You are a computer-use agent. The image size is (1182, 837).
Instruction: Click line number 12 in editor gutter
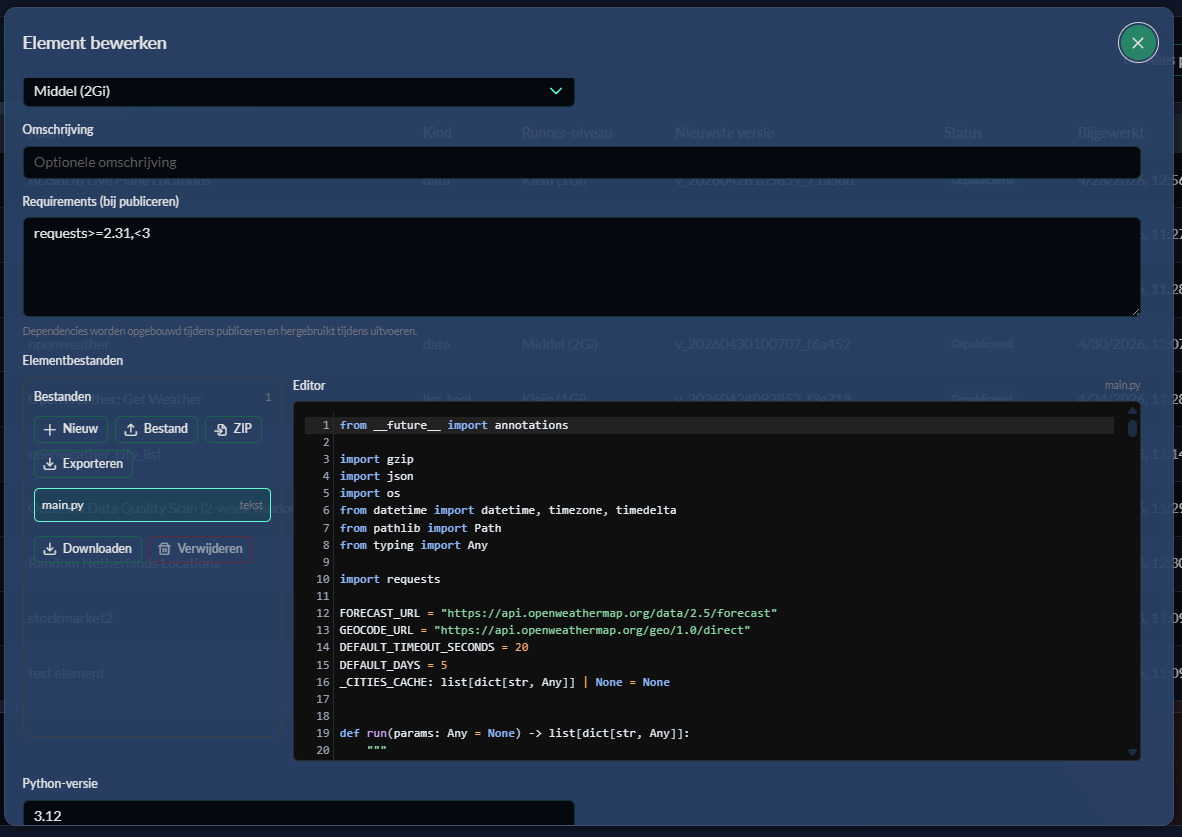pyautogui.click(x=323, y=613)
